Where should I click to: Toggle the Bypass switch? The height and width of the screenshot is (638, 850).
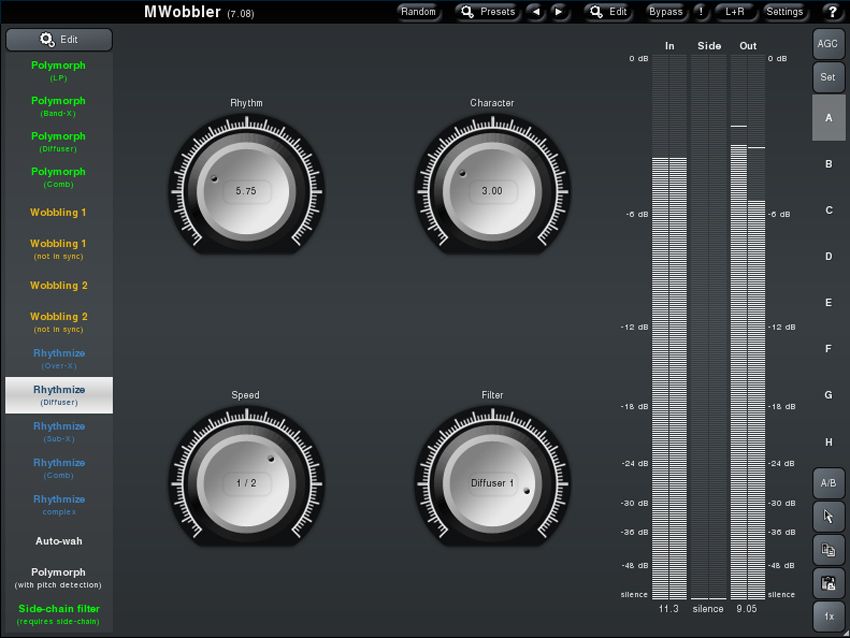click(664, 12)
